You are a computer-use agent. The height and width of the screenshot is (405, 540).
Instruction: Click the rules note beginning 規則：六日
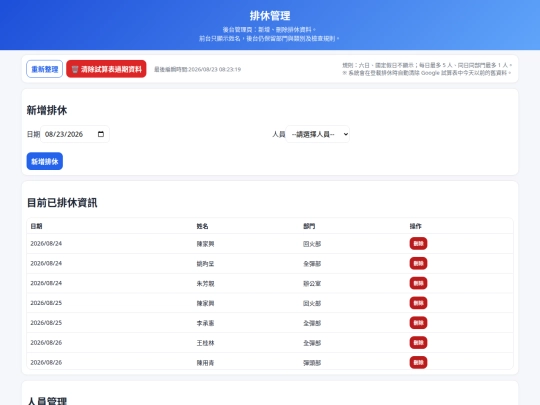tap(427, 65)
